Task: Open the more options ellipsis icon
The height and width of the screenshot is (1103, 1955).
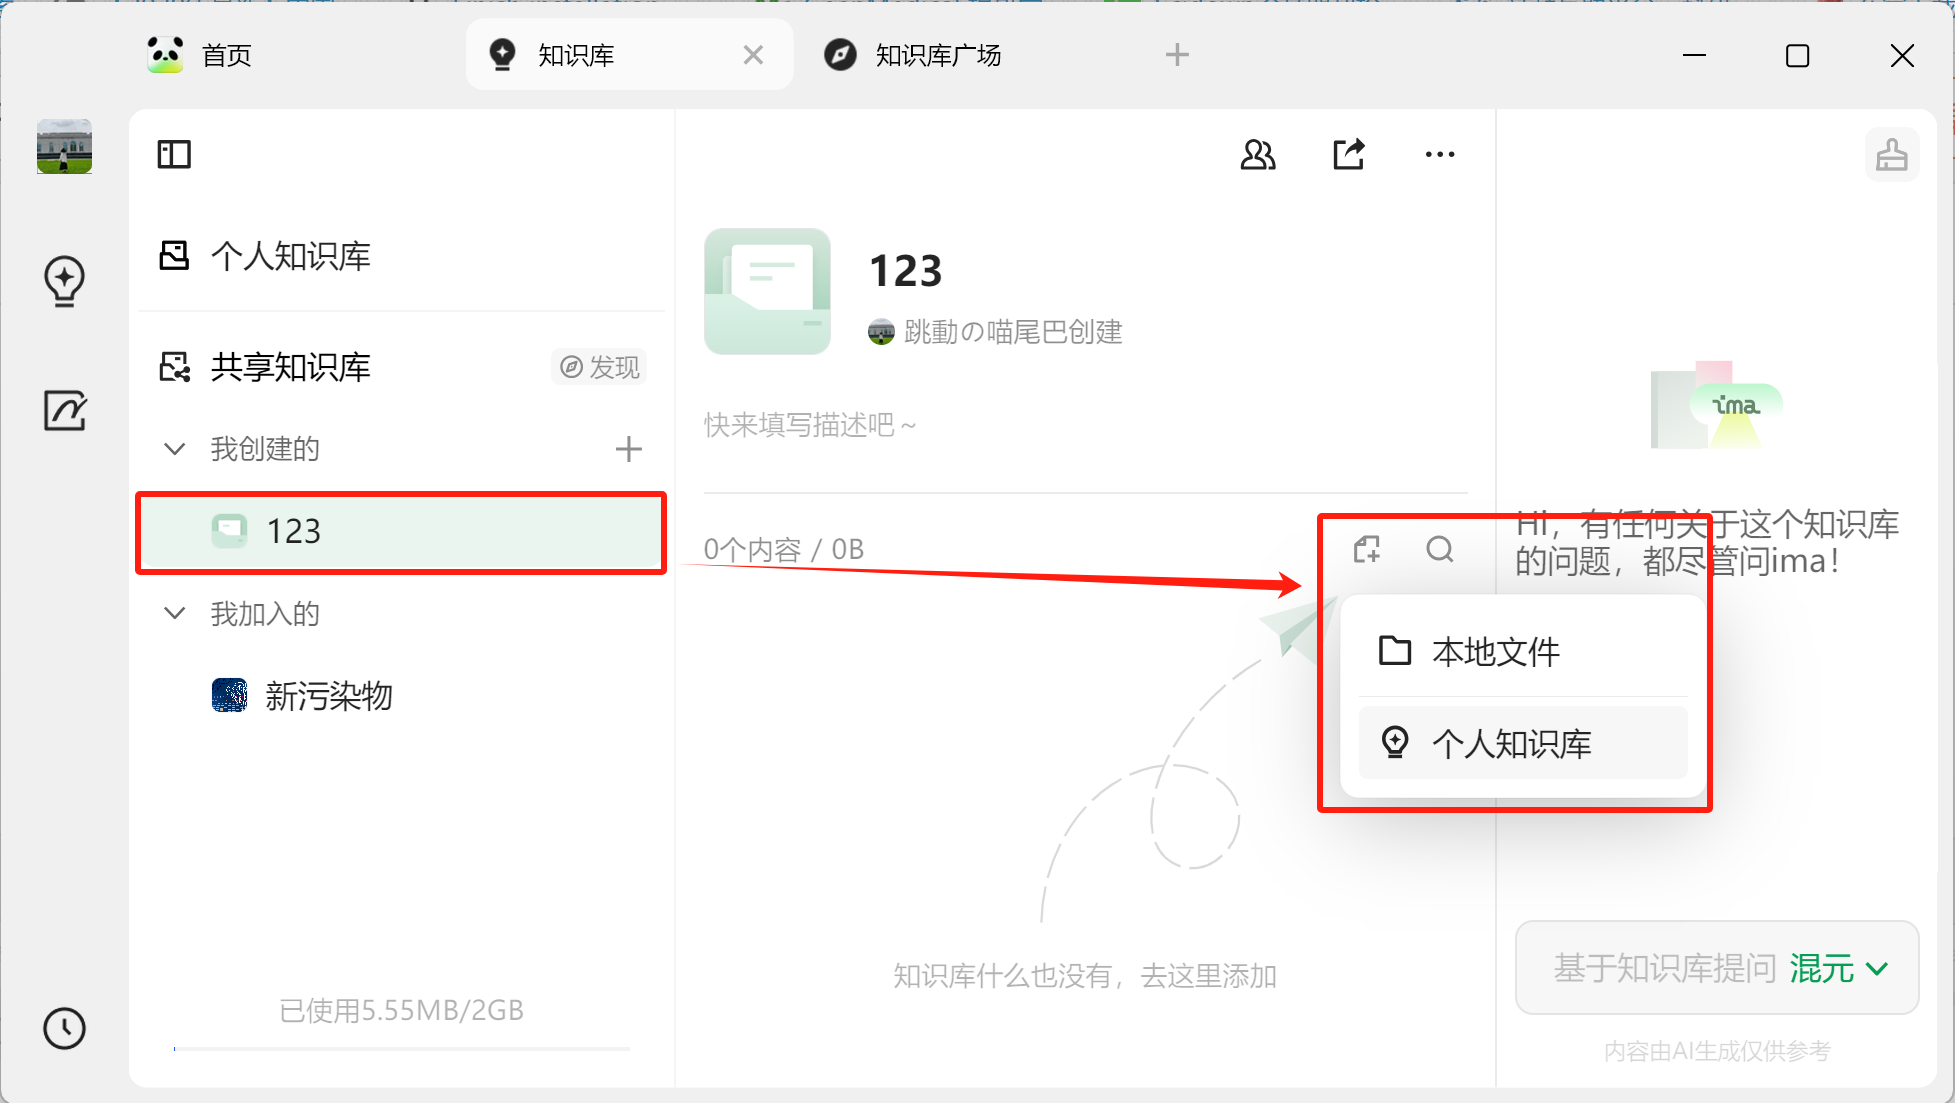Action: (x=1439, y=154)
